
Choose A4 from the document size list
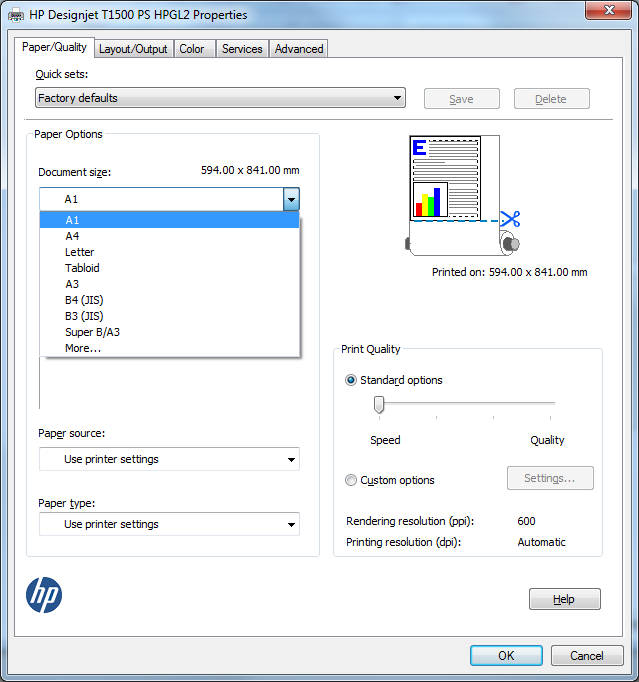(169, 236)
